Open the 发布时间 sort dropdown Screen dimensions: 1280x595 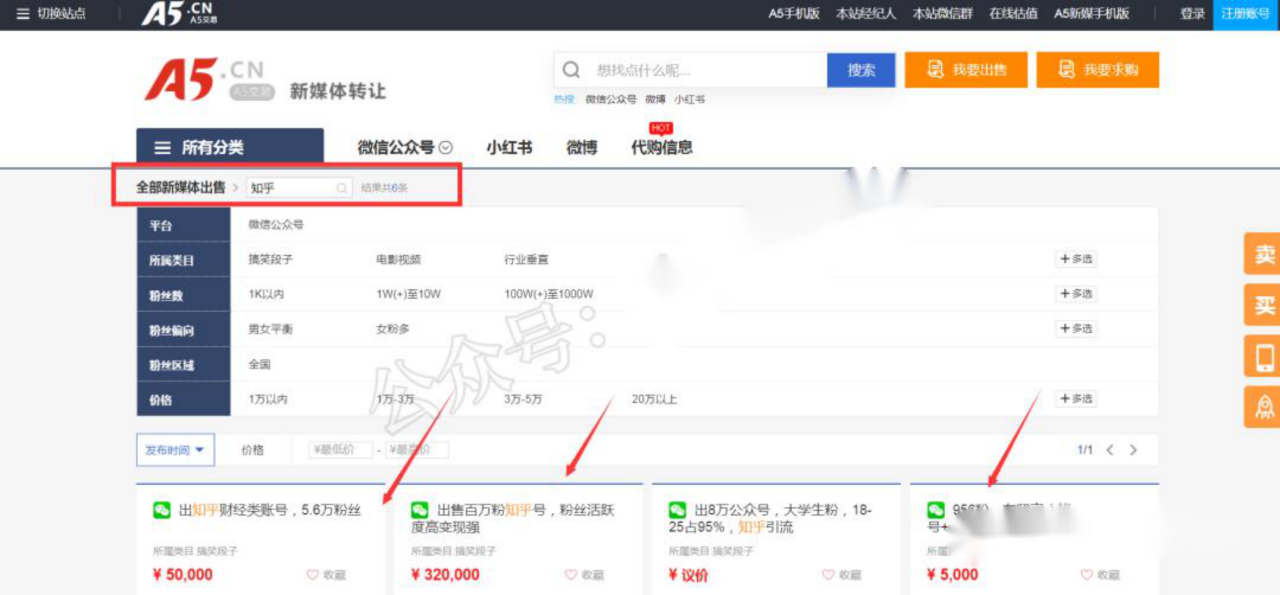coord(175,450)
